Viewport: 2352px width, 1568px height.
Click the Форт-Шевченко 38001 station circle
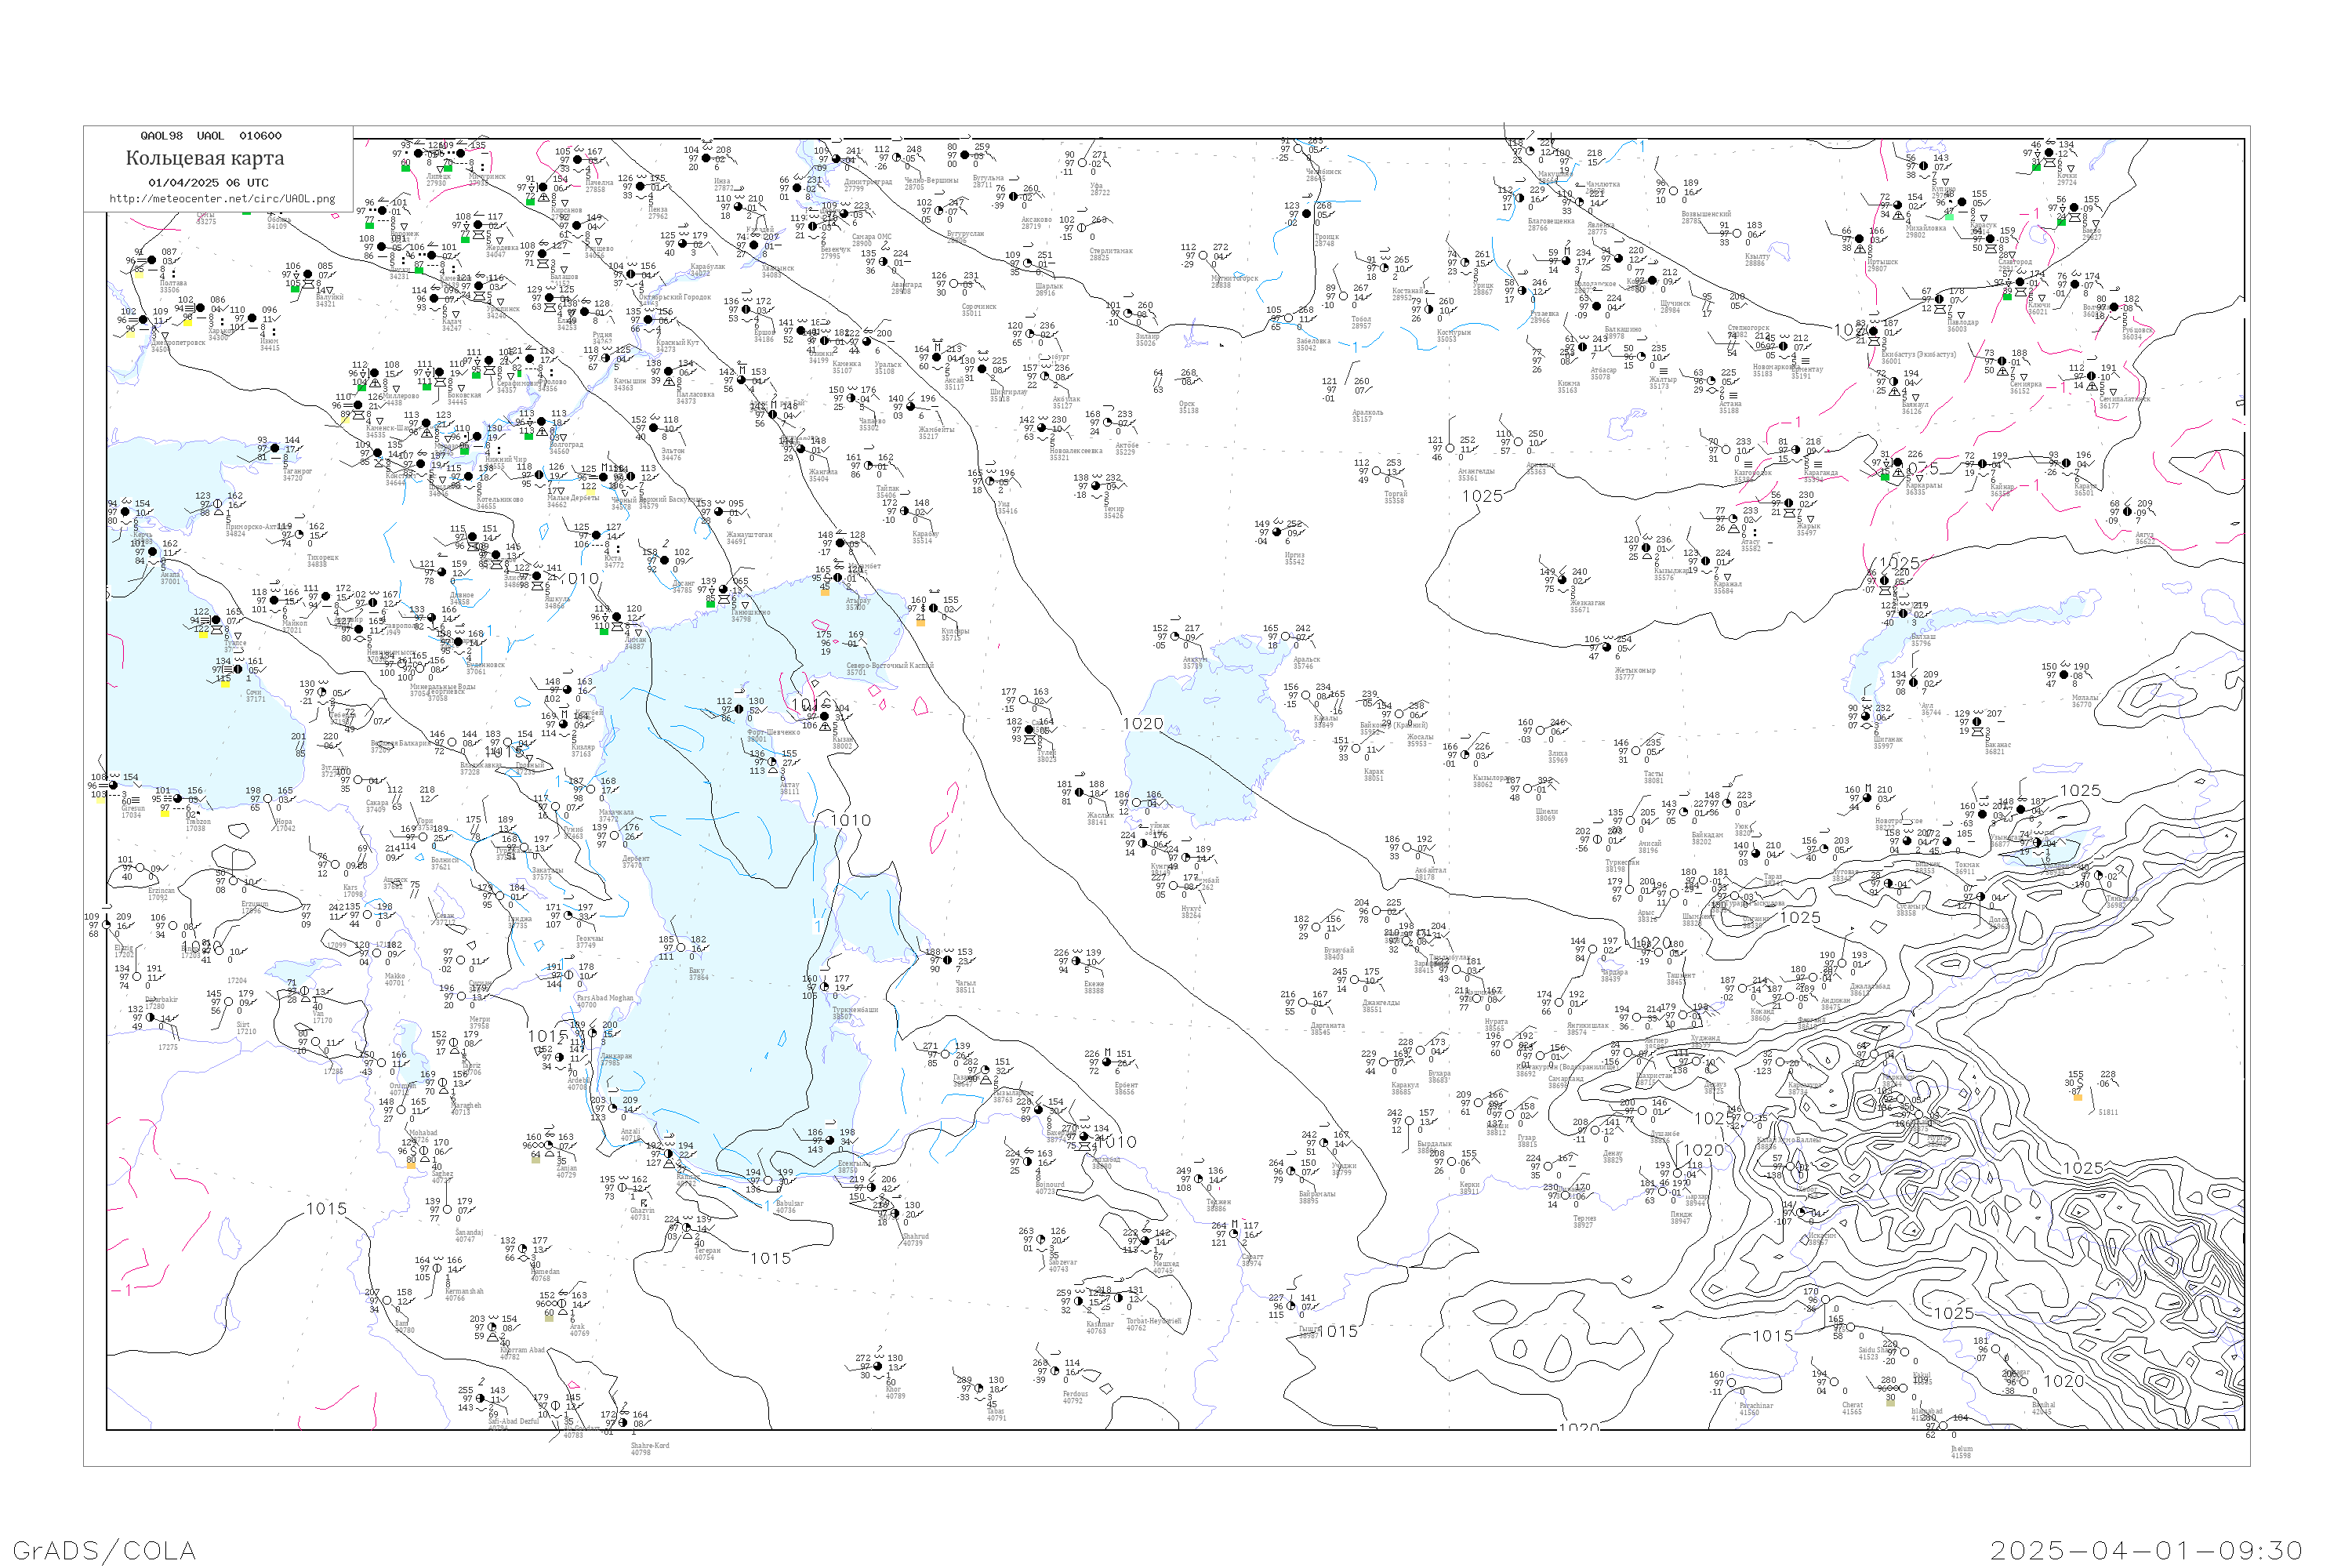click(x=739, y=710)
